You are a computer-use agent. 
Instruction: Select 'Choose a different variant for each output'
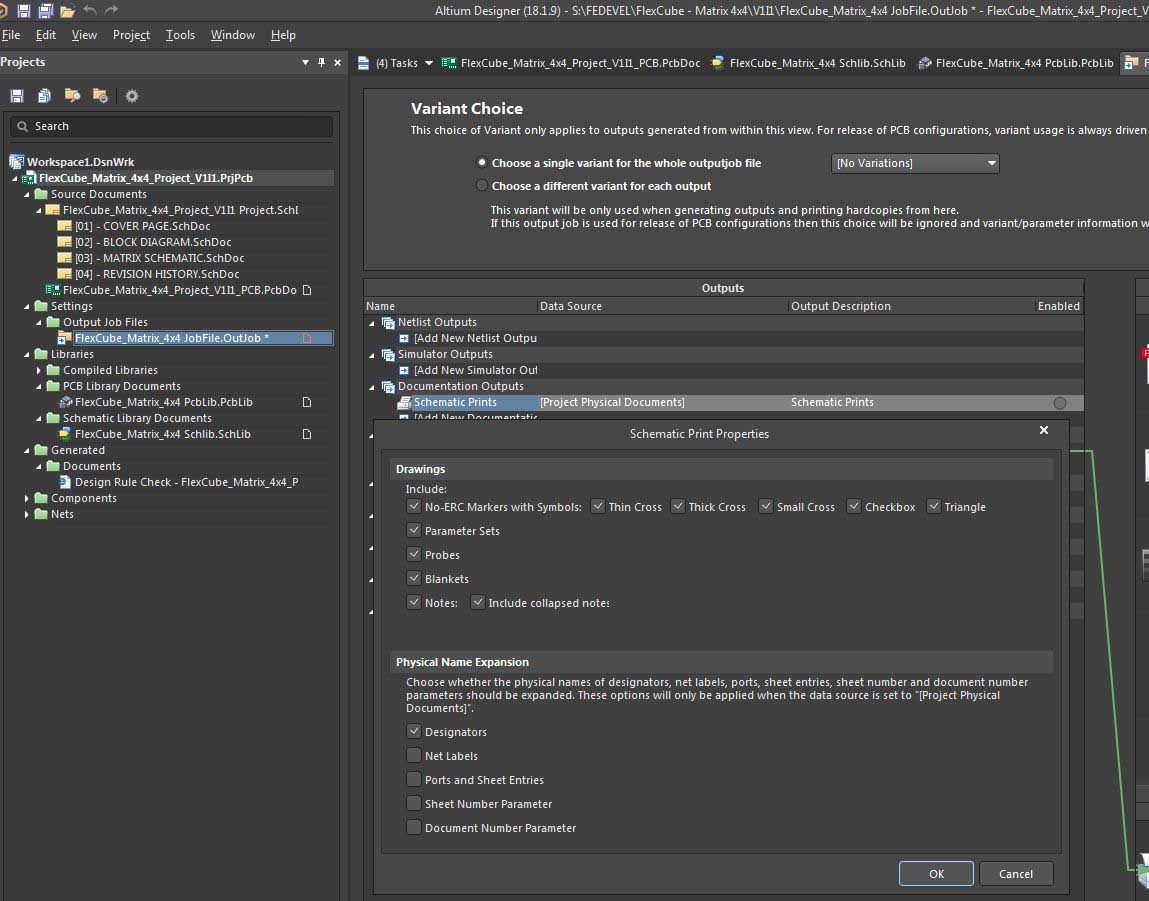click(x=483, y=186)
